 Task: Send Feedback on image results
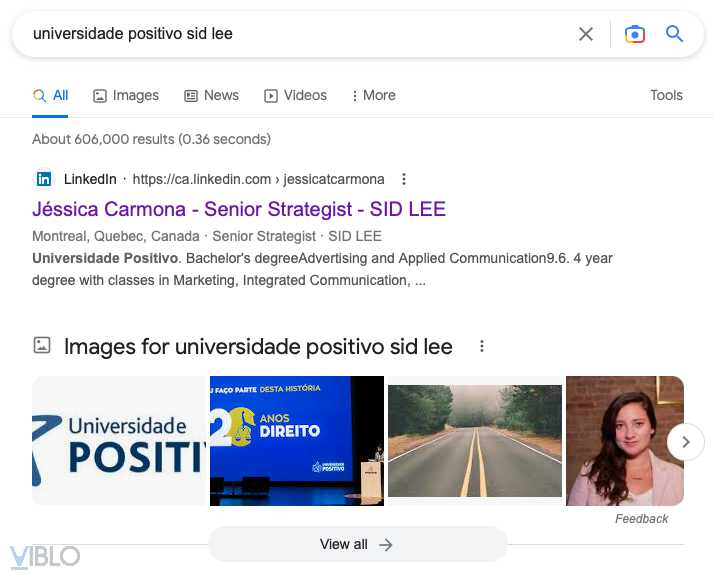pyautogui.click(x=641, y=519)
